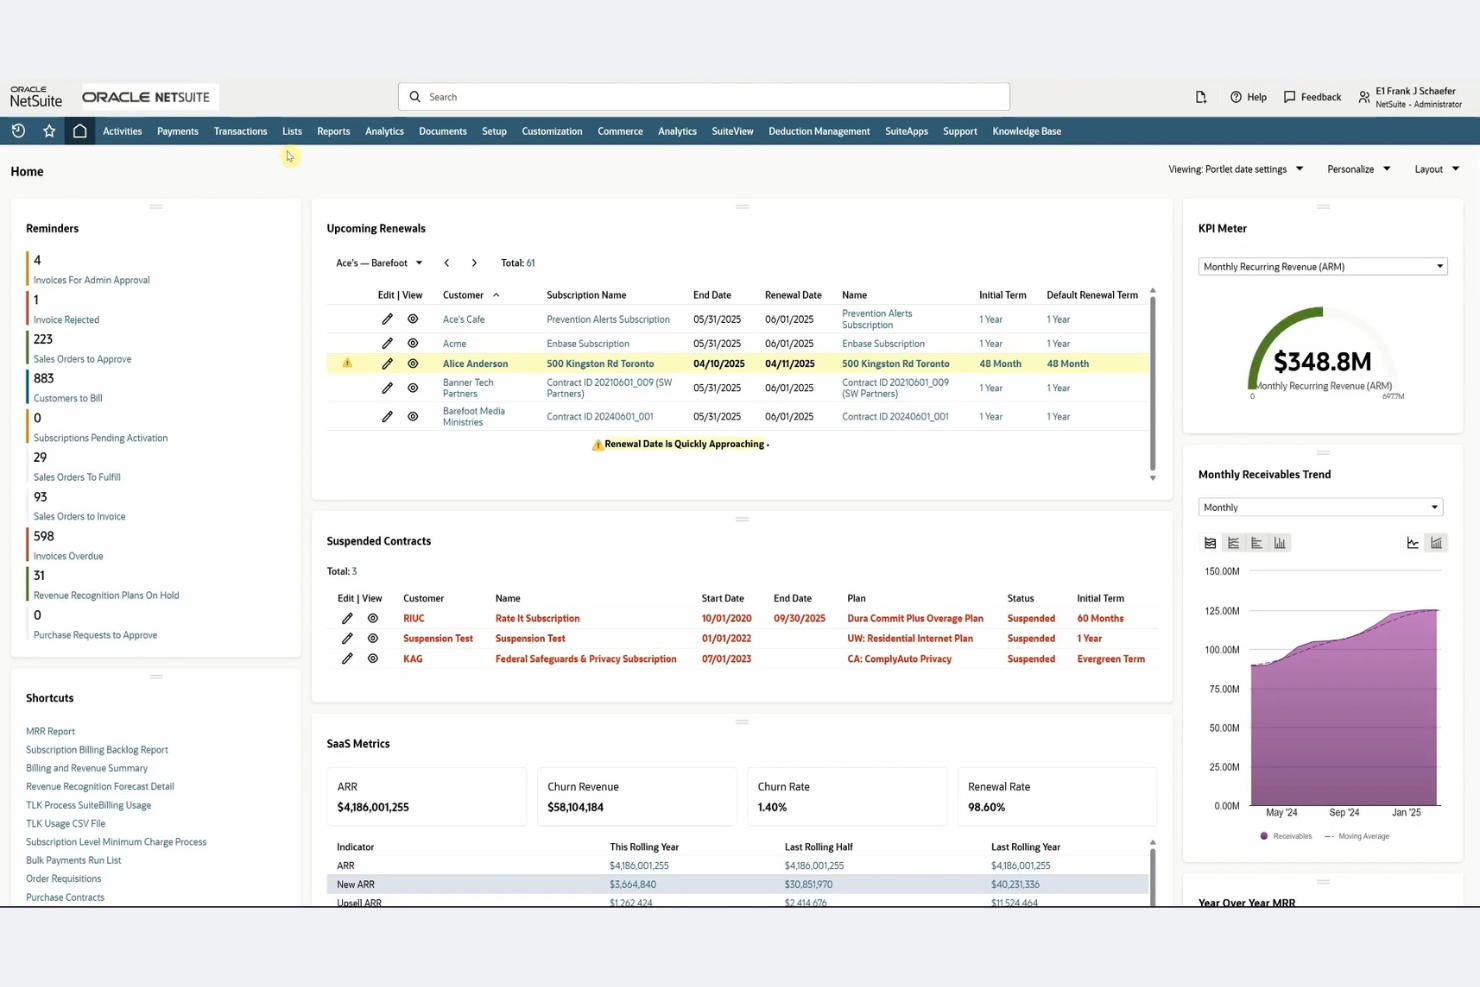
Task: Switch Monthly Receivables Trend to bar chart
Action: pyautogui.click(x=1280, y=542)
